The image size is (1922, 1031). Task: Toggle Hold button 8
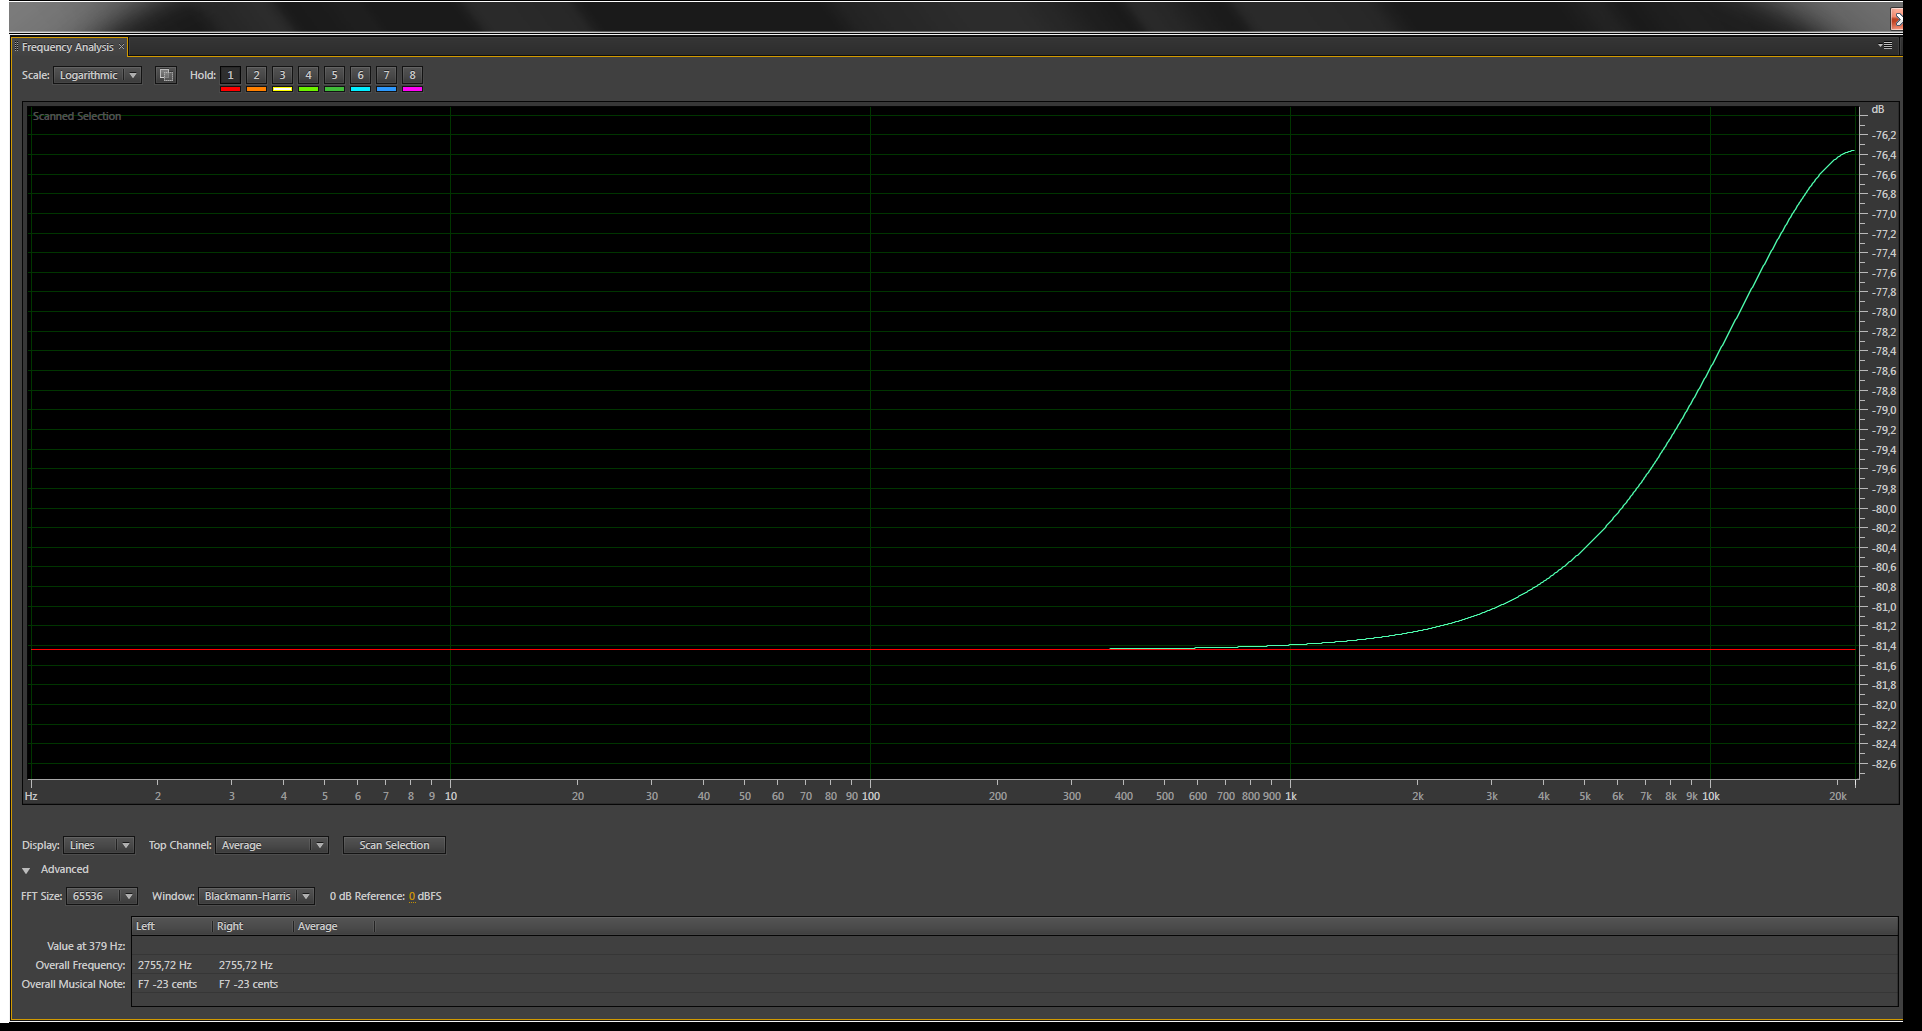point(412,75)
